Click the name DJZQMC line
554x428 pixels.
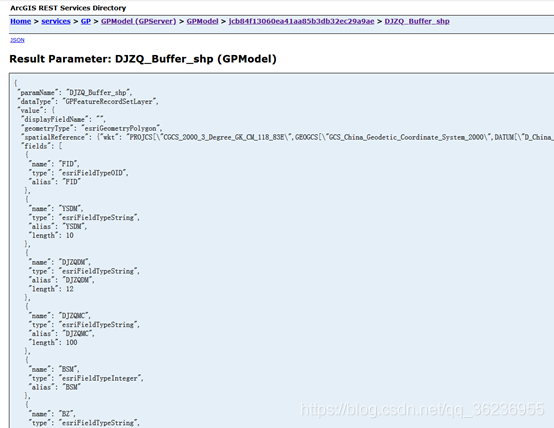click(x=60, y=316)
